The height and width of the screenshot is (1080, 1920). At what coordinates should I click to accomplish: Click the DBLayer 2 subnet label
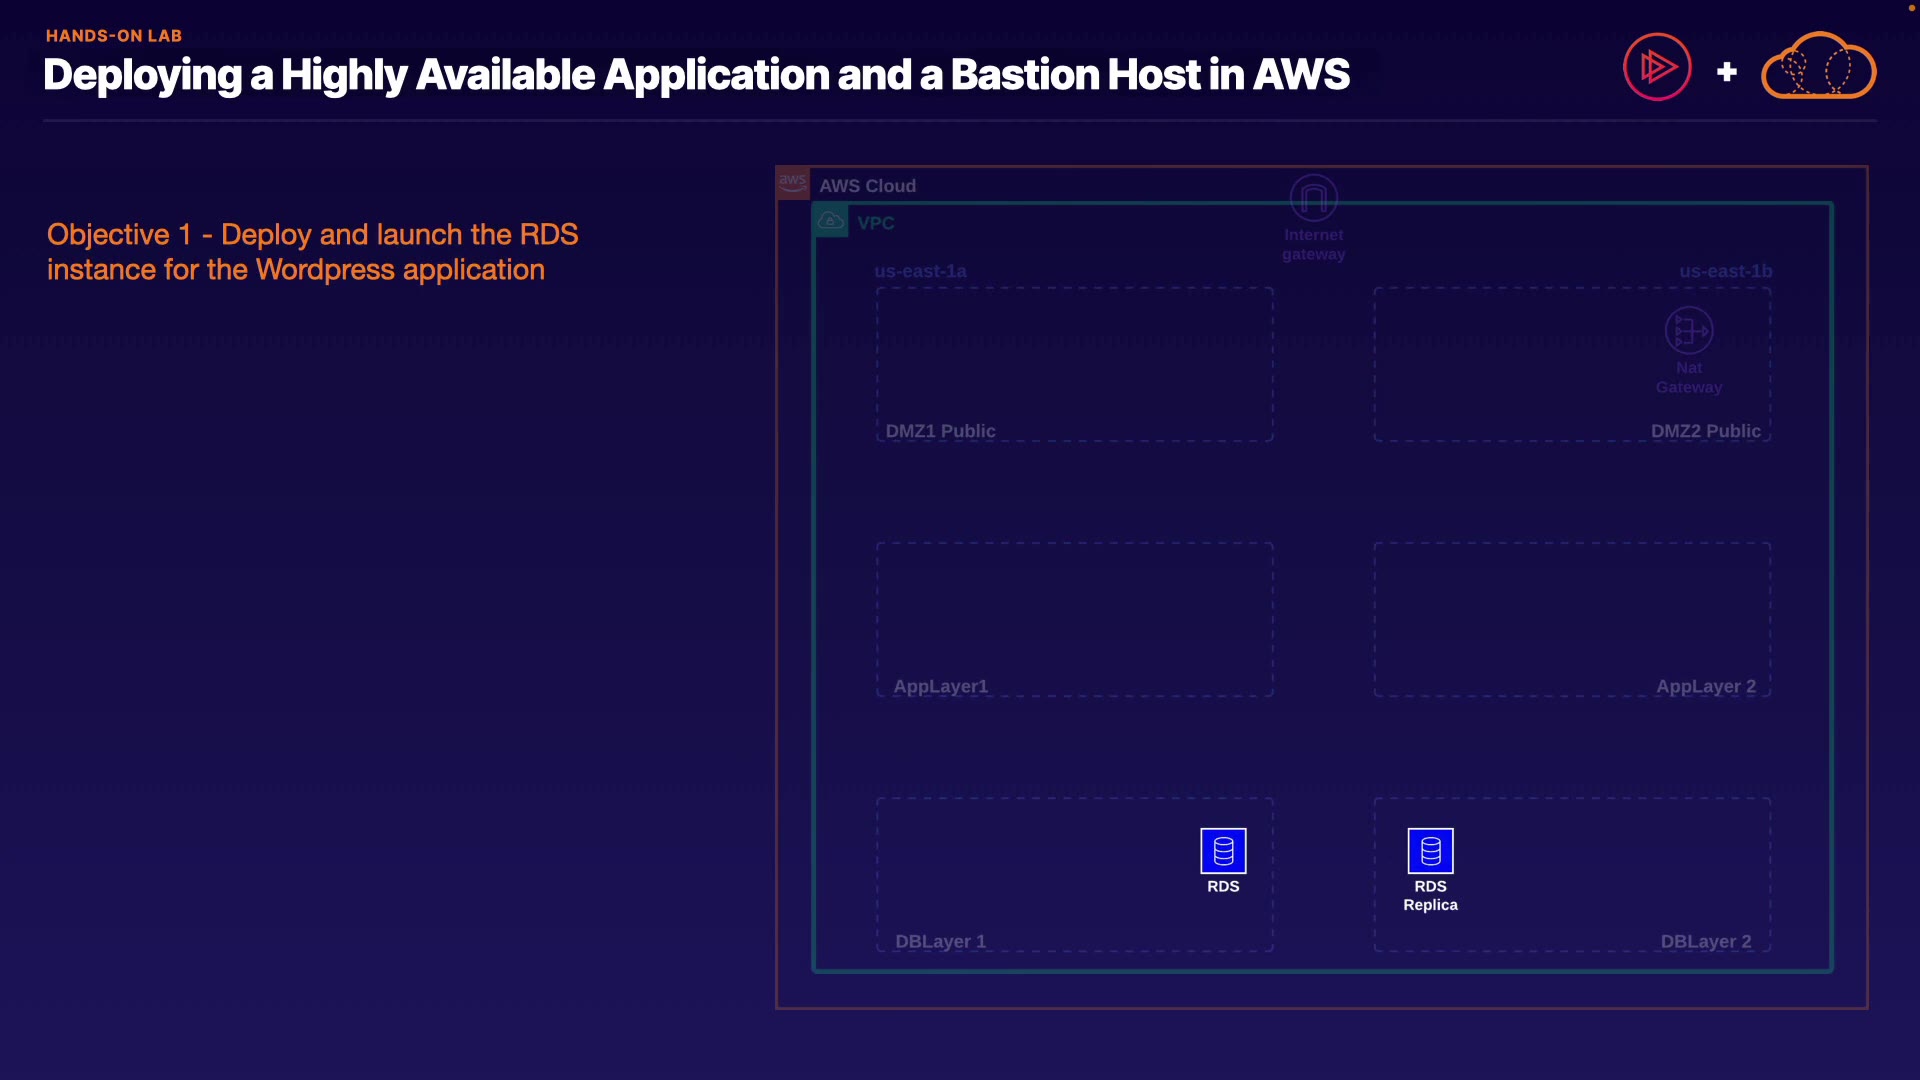point(1705,941)
